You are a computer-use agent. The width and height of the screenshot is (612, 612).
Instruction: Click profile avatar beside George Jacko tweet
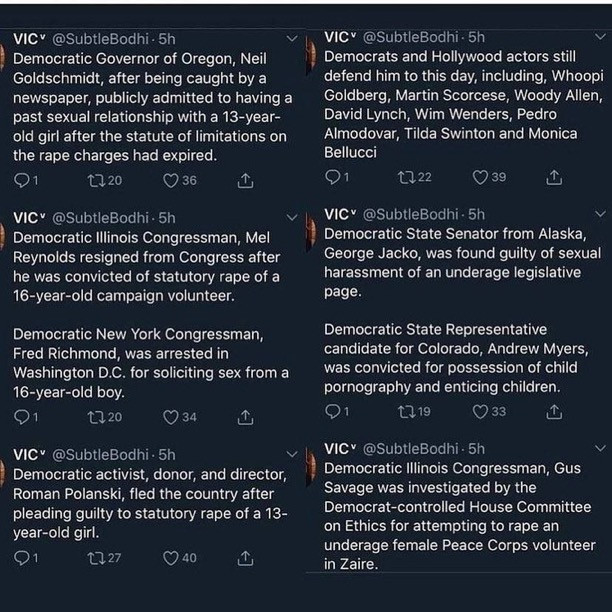pos(310,232)
